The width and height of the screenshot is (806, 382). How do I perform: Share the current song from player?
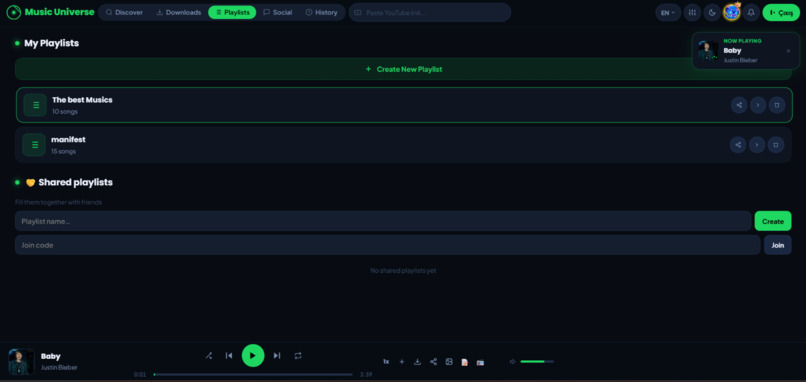click(x=433, y=362)
